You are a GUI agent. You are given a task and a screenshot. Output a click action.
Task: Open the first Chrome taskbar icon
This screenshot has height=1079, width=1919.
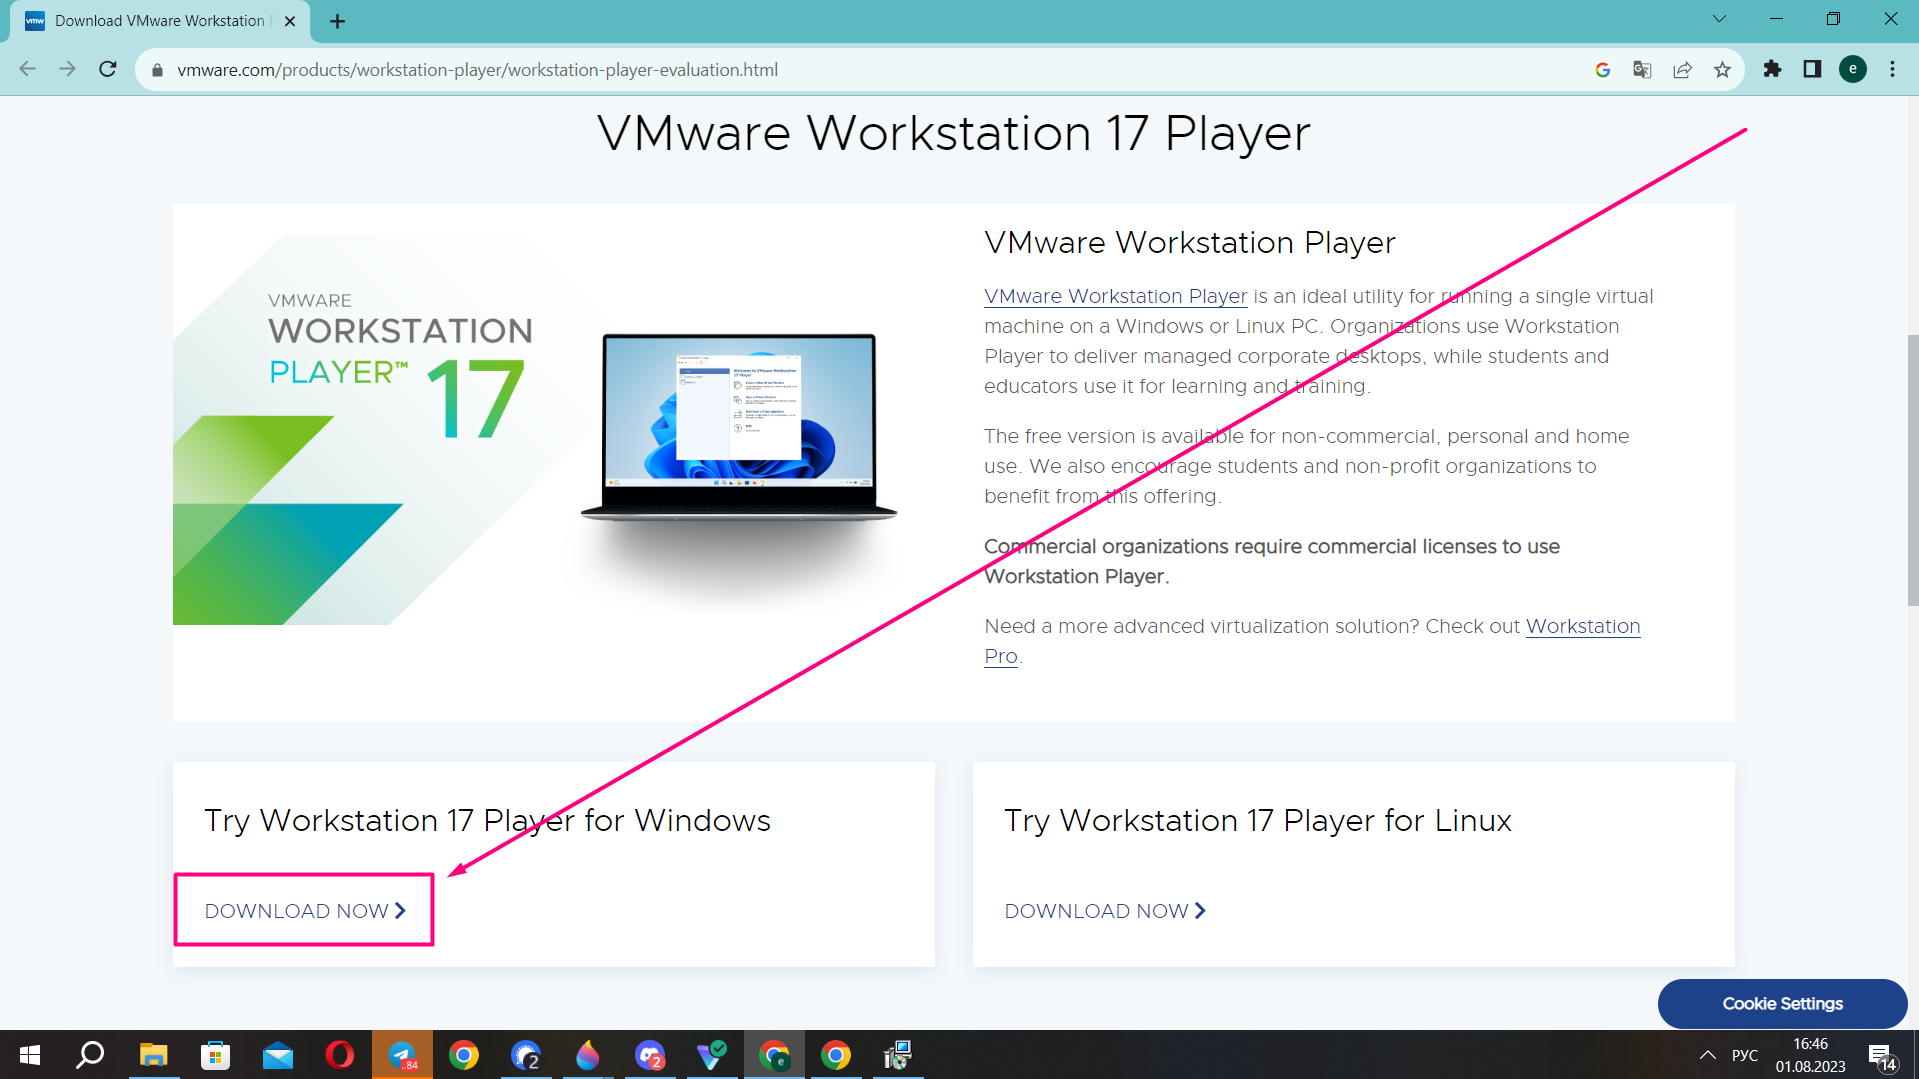[x=463, y=1054]
